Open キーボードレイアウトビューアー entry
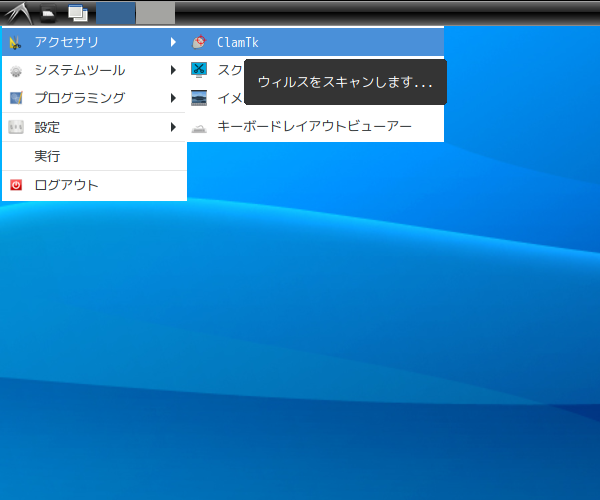The height and width of the screenshot is (500, 600). (315, 126)
